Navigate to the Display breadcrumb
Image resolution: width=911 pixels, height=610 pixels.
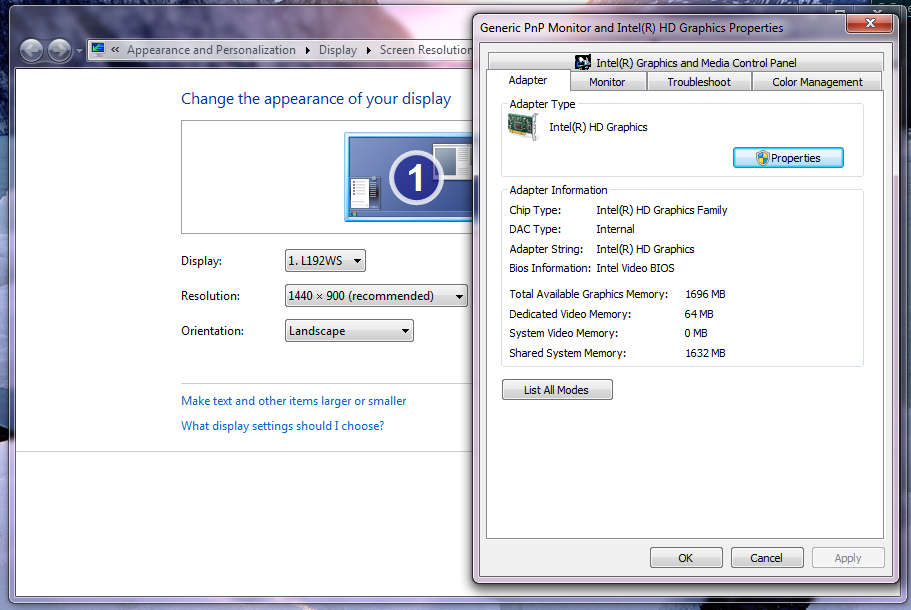coord(338,50)
